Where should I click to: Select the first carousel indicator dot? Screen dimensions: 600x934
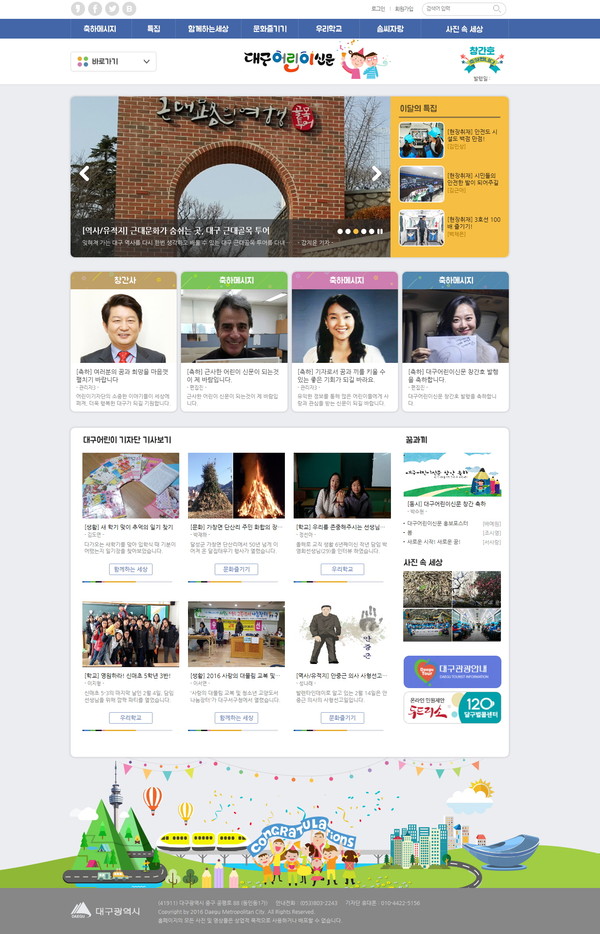340,231
